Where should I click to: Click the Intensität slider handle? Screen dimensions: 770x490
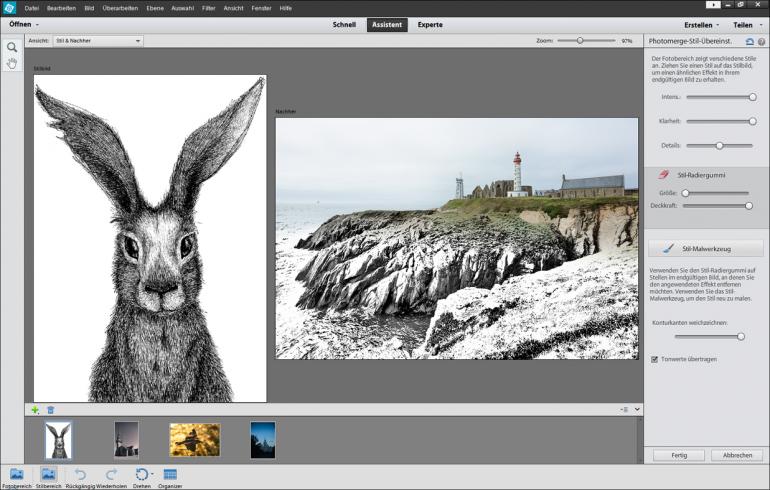pyautogui.click(x=752, y=97)
